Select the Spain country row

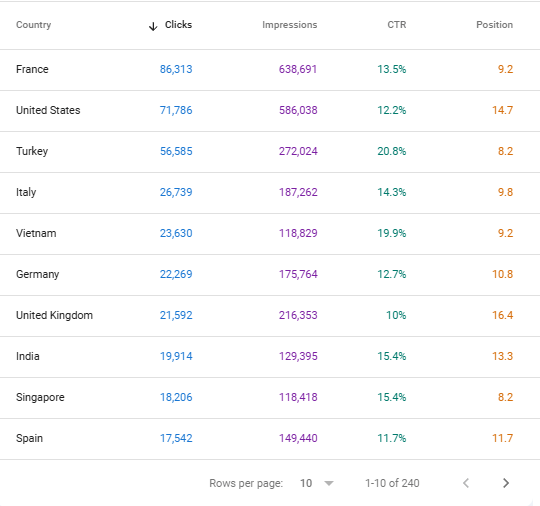point(270,439)
